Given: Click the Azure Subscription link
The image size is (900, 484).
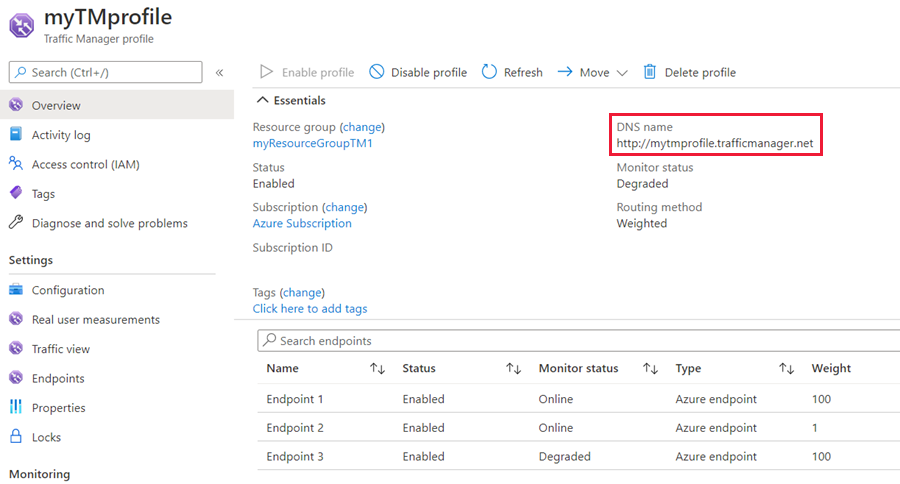Looking at the screenshot, I should [x=302, y=223].
